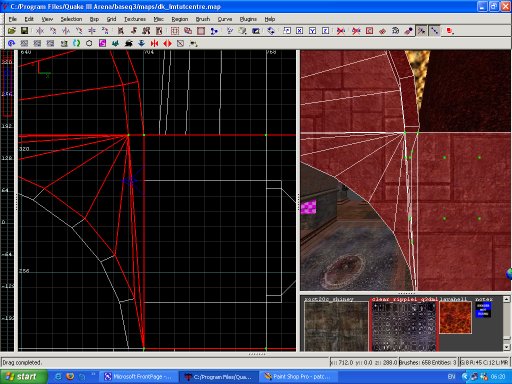The image size is (512, 384).
Task: Select the brown shiney texture thumbnail
Action: (x=336, y=326)
